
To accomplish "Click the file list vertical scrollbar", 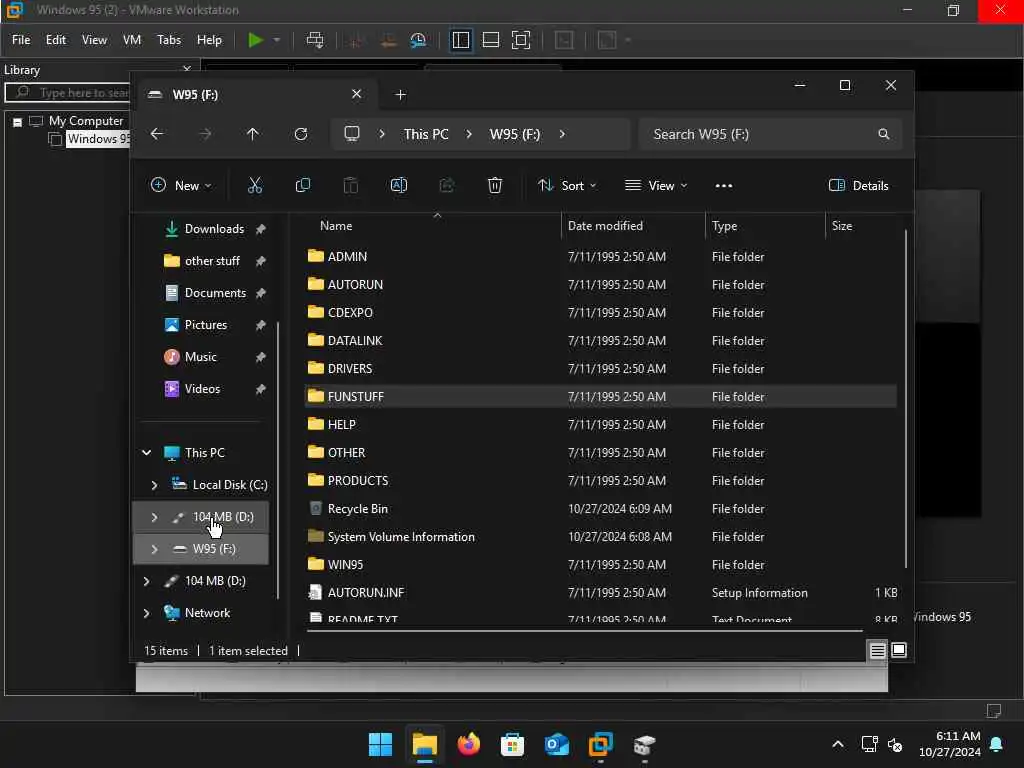I will point(905,398).
